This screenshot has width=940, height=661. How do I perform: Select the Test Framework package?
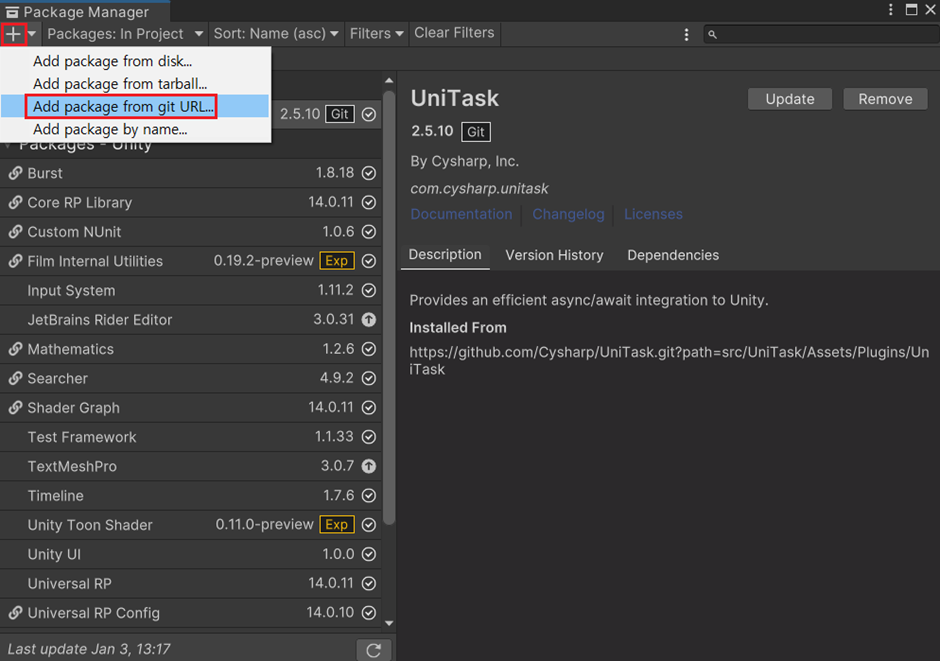[191, 437]
